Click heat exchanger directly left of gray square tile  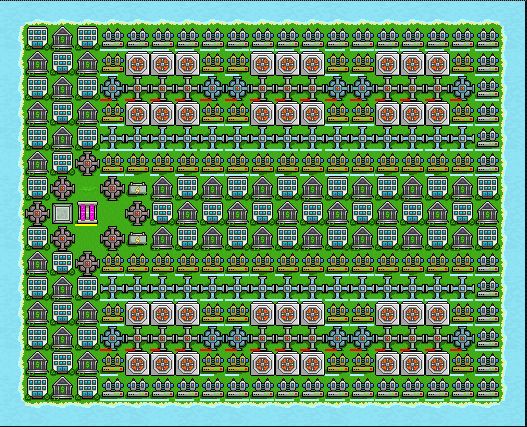[x=37, y=213]
